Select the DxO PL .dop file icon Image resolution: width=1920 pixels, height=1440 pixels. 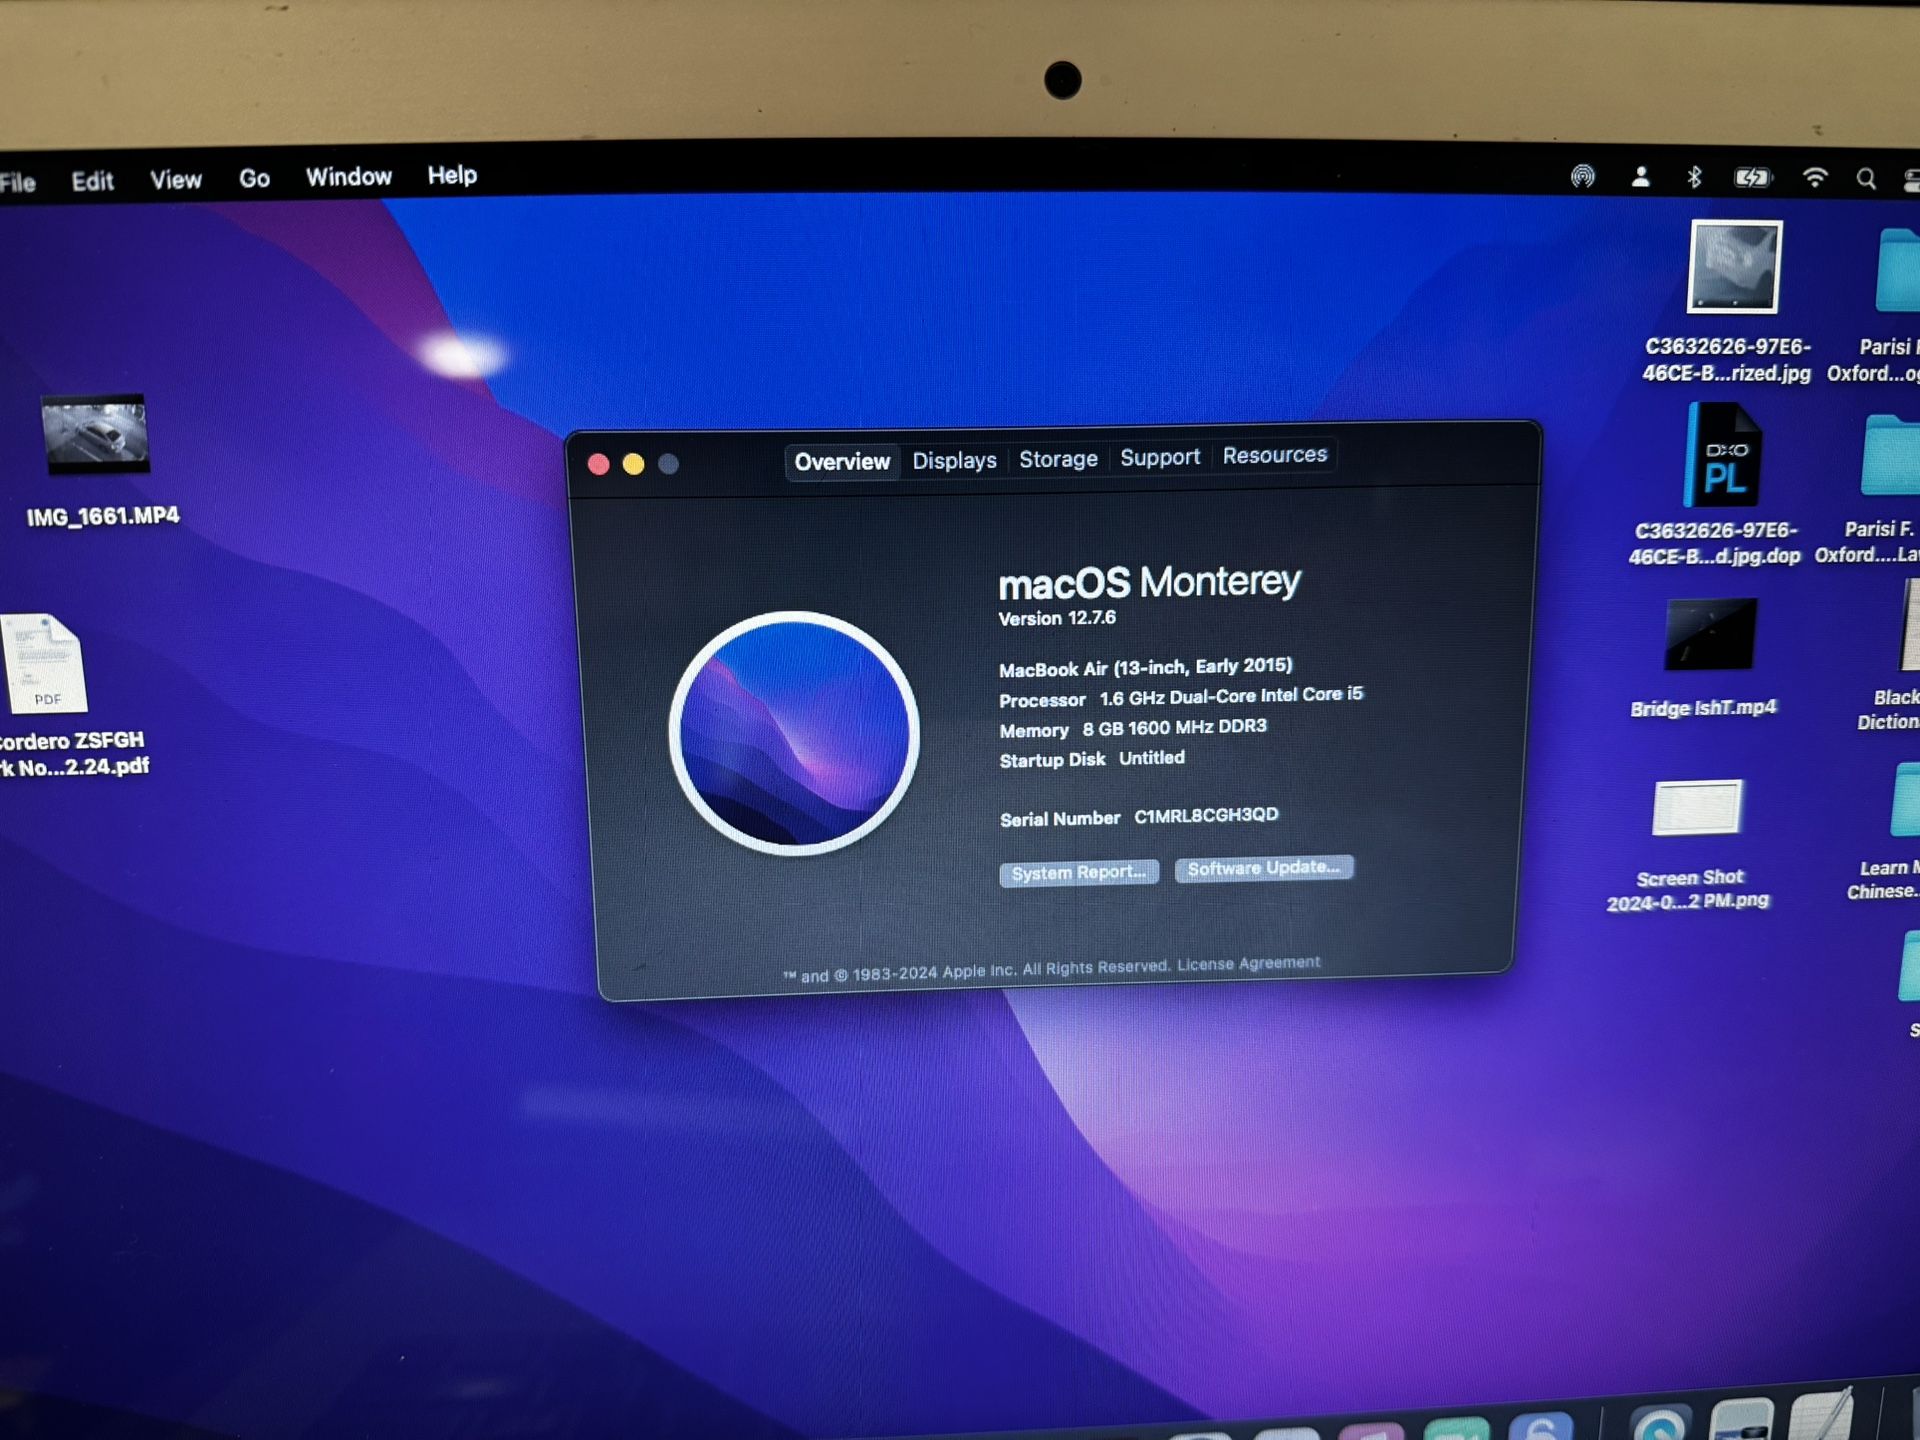pos(1722,456)
